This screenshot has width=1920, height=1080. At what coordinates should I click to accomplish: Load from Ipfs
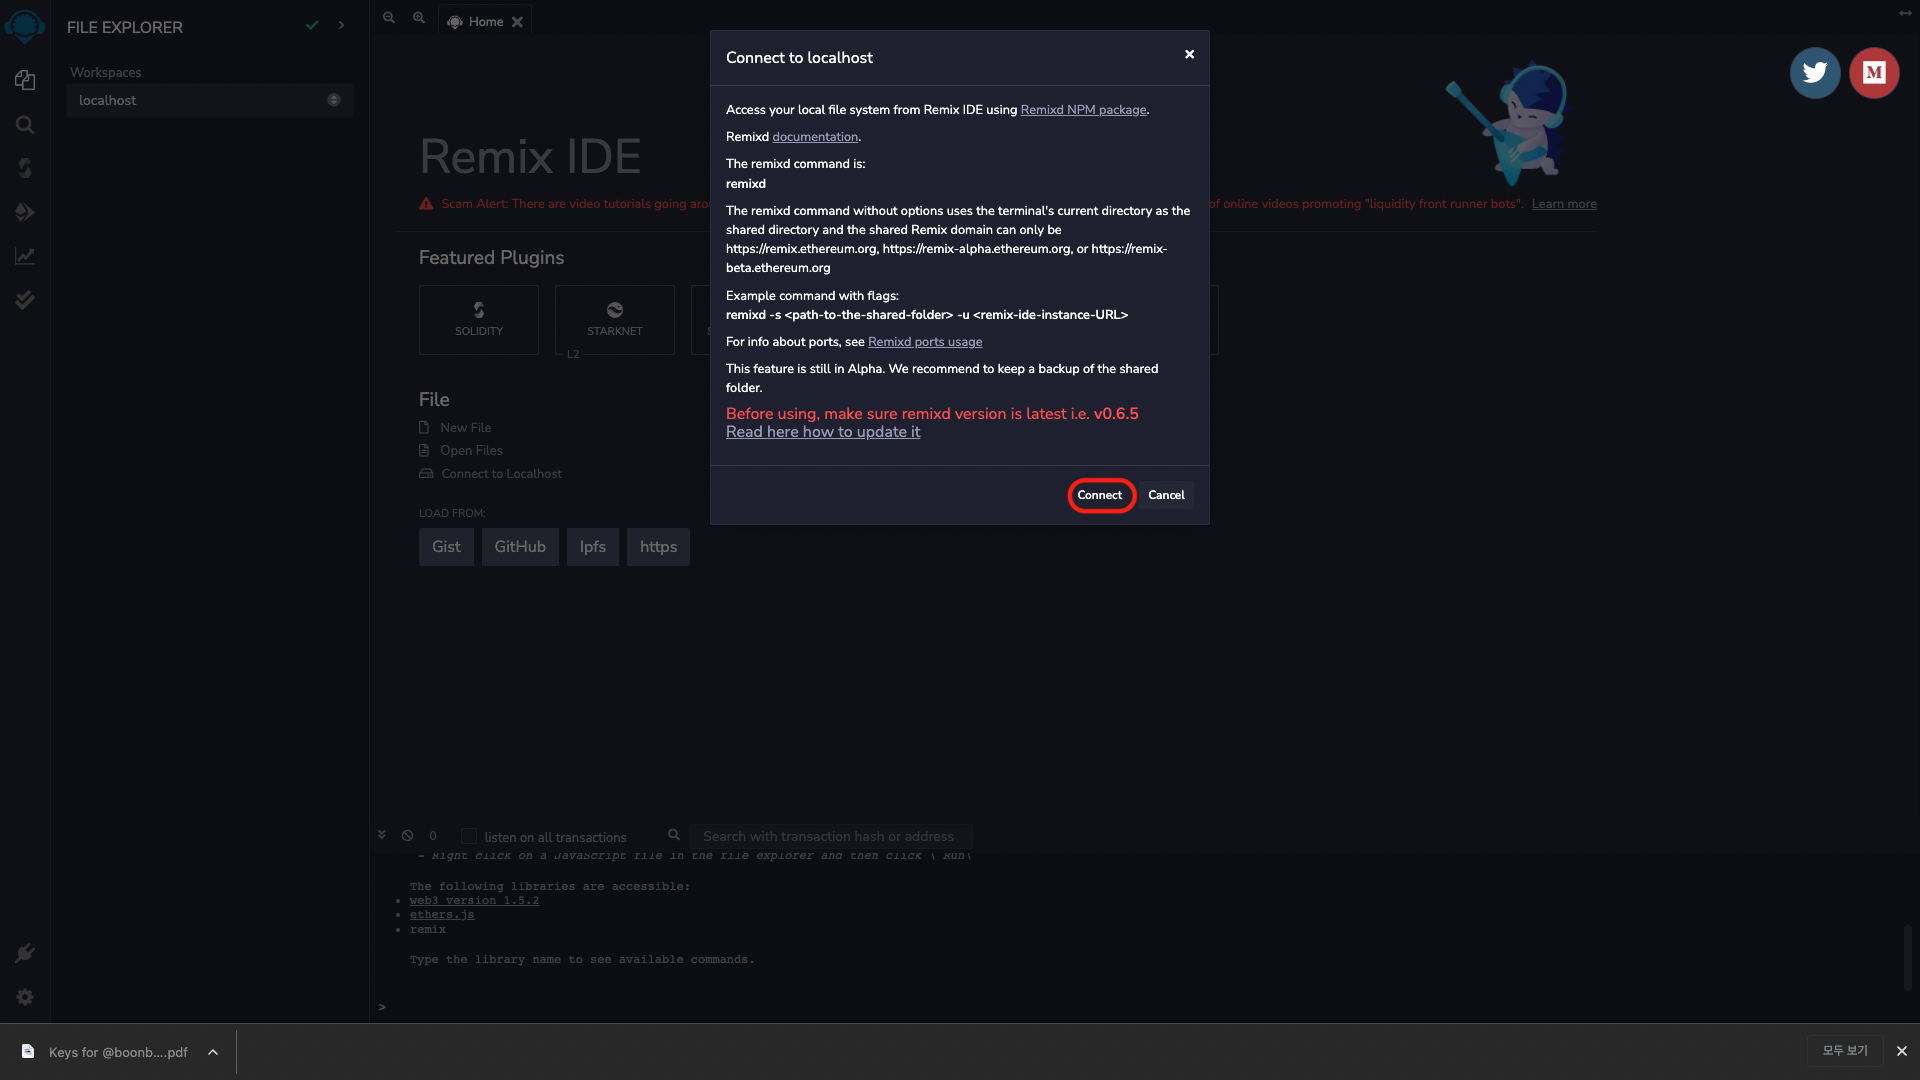(593, 547)
